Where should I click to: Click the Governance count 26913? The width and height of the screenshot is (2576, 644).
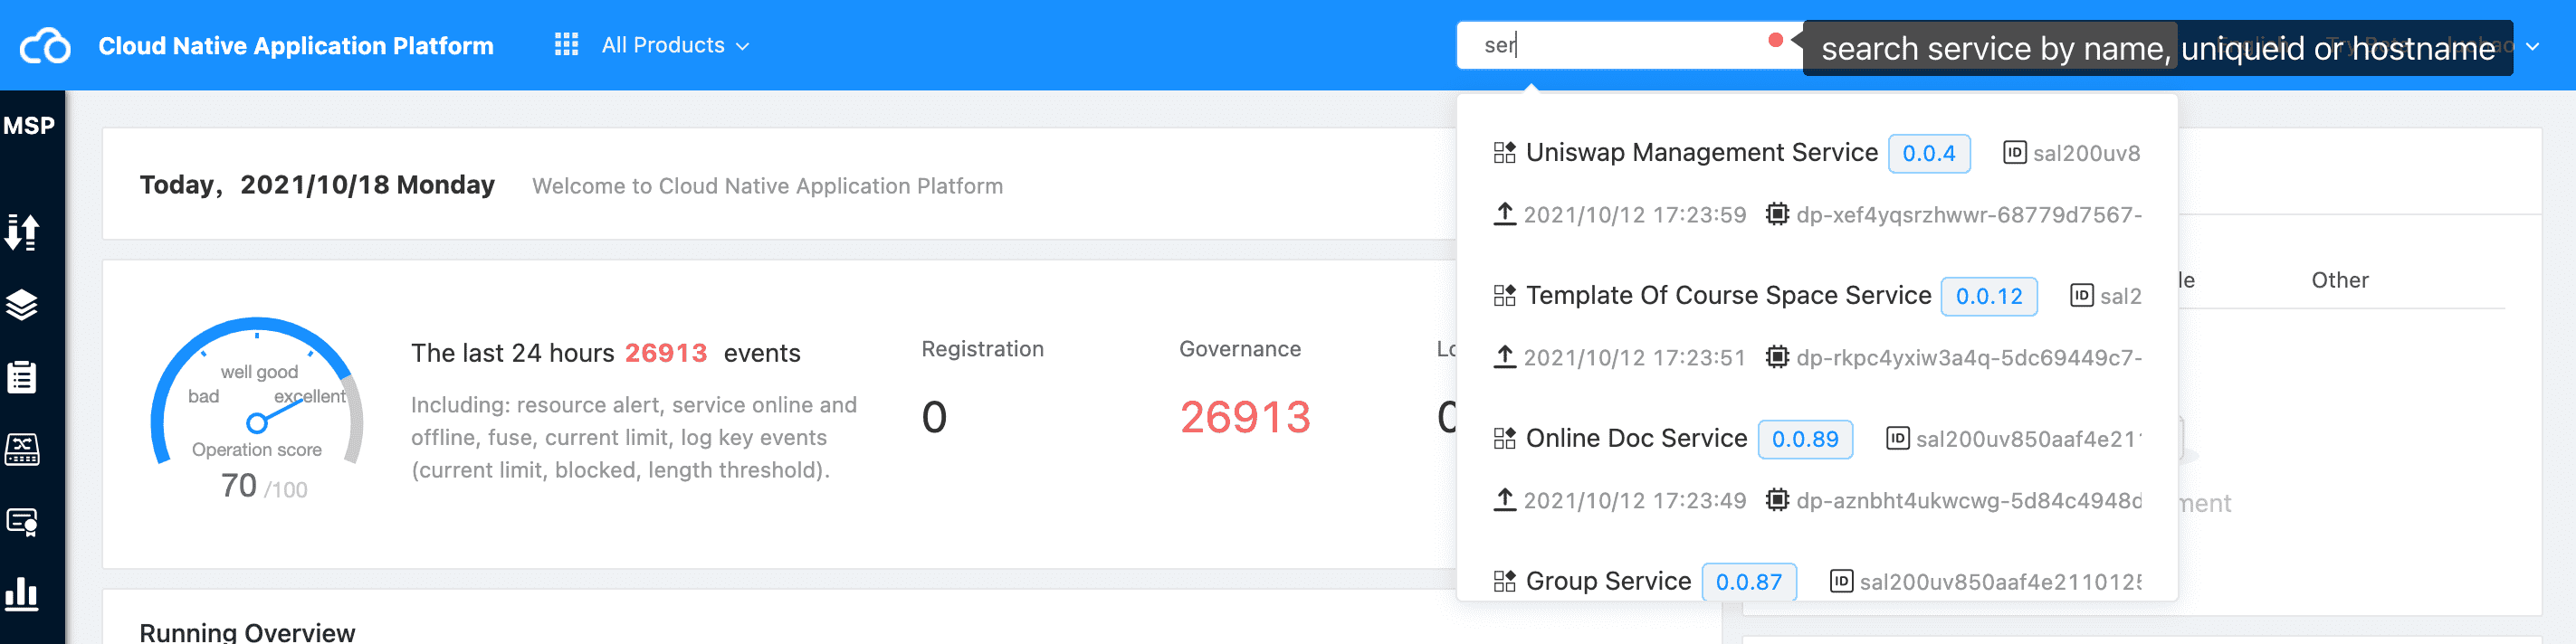point(1245,417)
